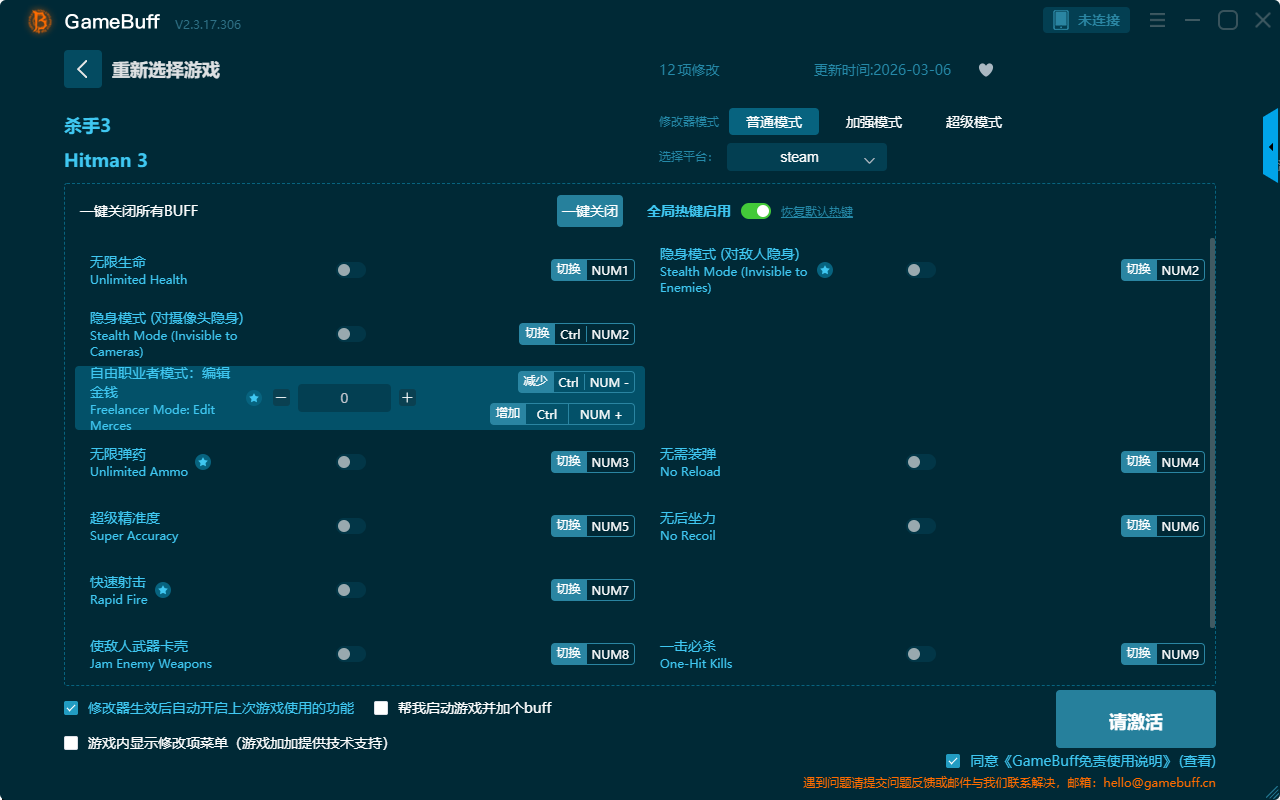Click star icon next to Unlimited Ammo
Viewport: 1280px width, 800px height.
(203, 462)
